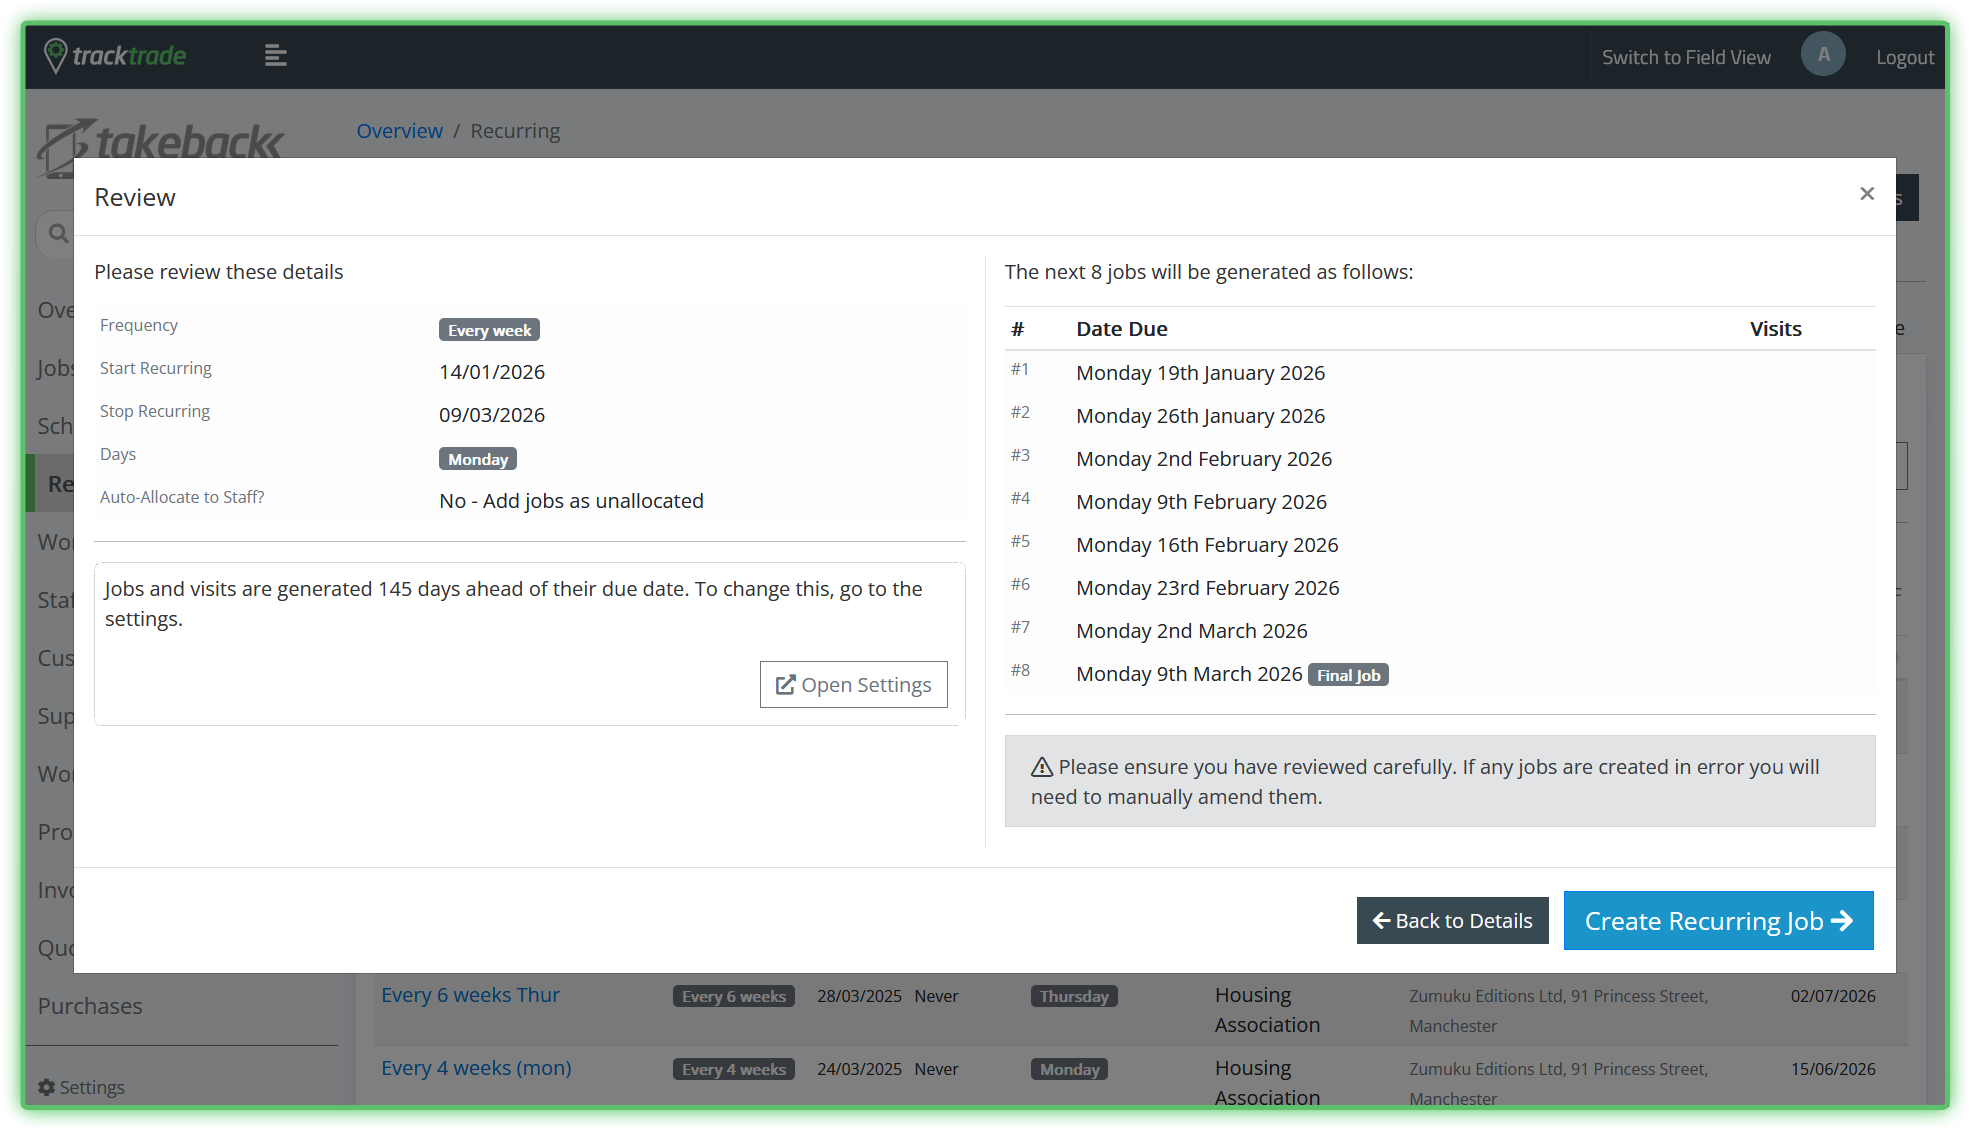The image size is (1970, 1130).
Task: Click the takeback company logo
Action: tap(160, 142)
